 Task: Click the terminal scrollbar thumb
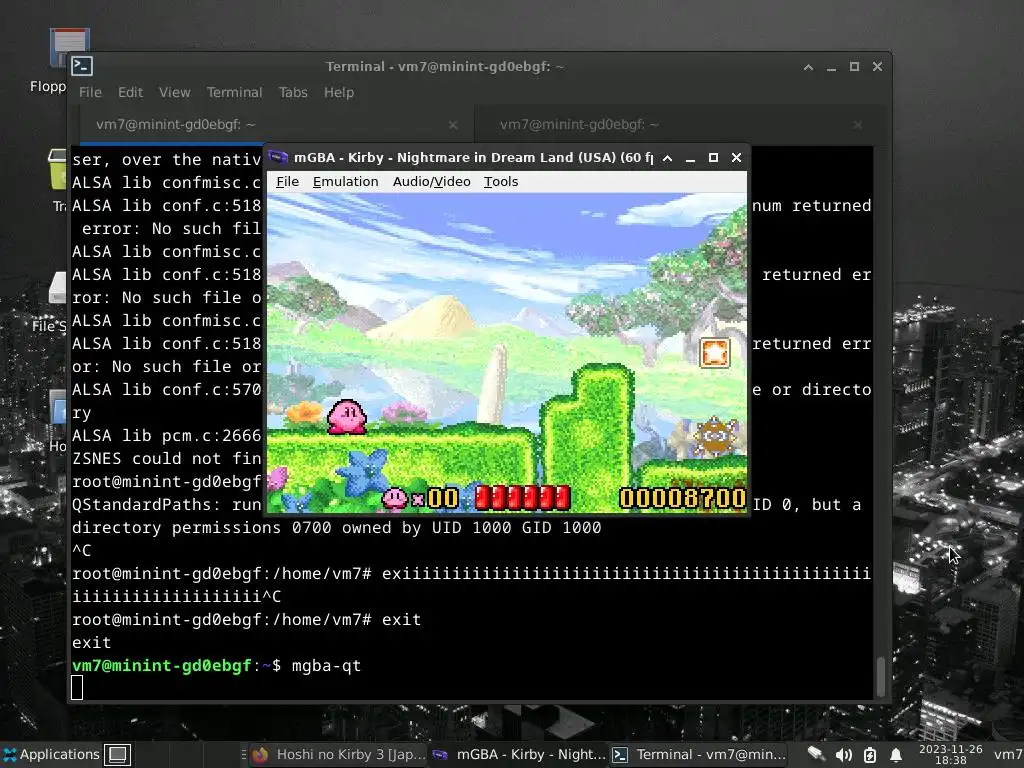(x=880, y=677)
